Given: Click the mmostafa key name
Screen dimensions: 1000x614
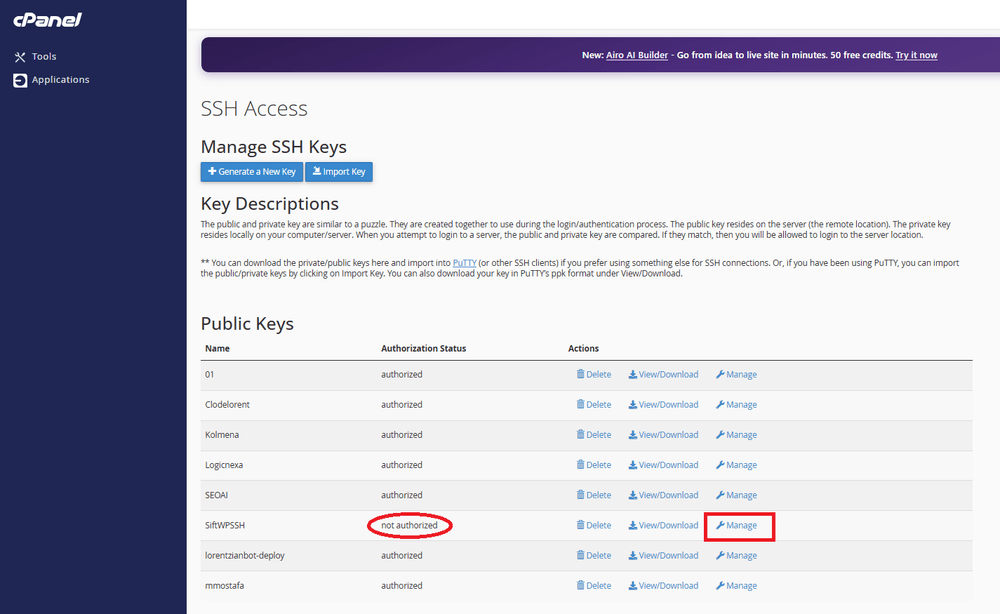Looking at the screenshot, I should click(x=224, y=585).
